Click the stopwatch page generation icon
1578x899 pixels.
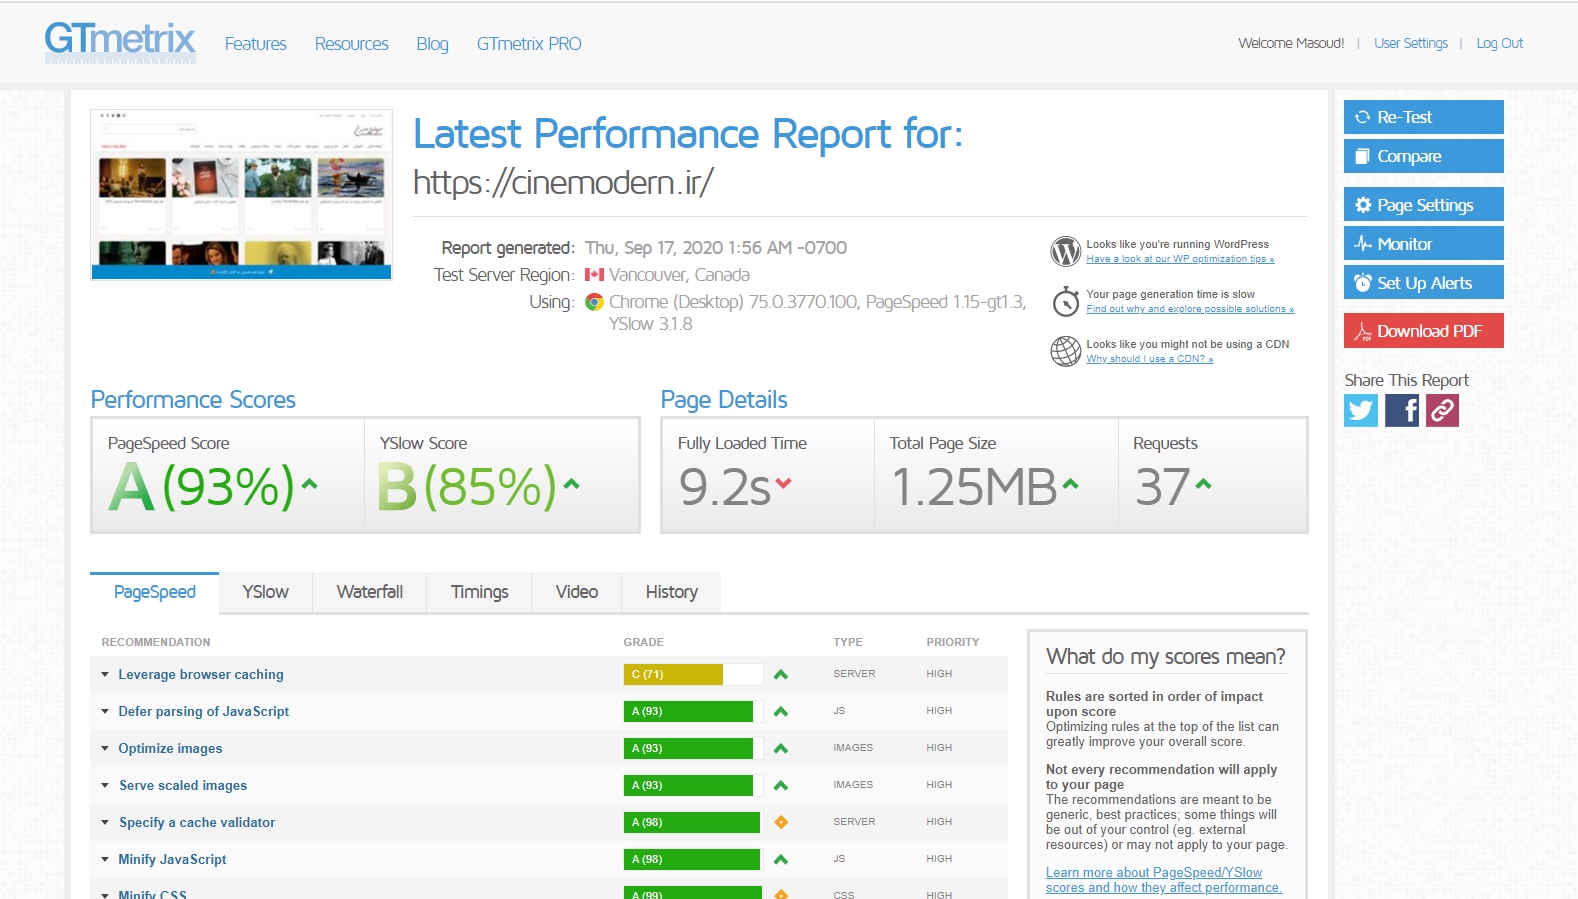coord(1066,301)
